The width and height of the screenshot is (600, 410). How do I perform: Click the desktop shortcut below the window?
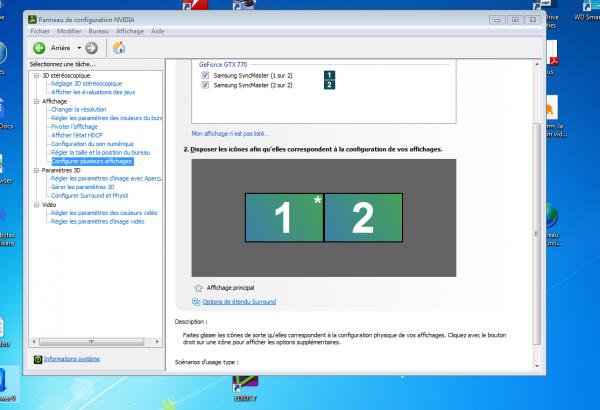pyautogui.click(x=245, y=389)
